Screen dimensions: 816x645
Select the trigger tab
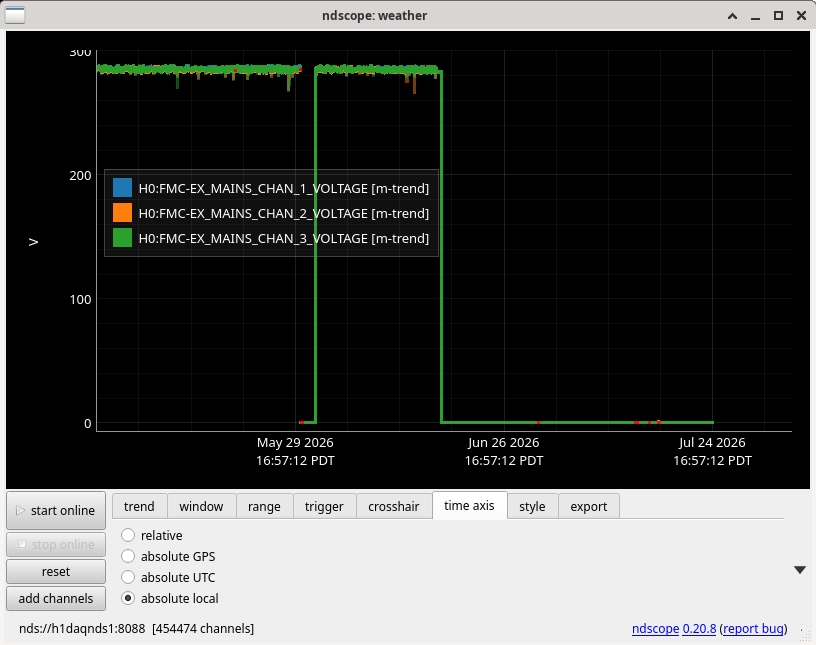(x=324, y=507)
